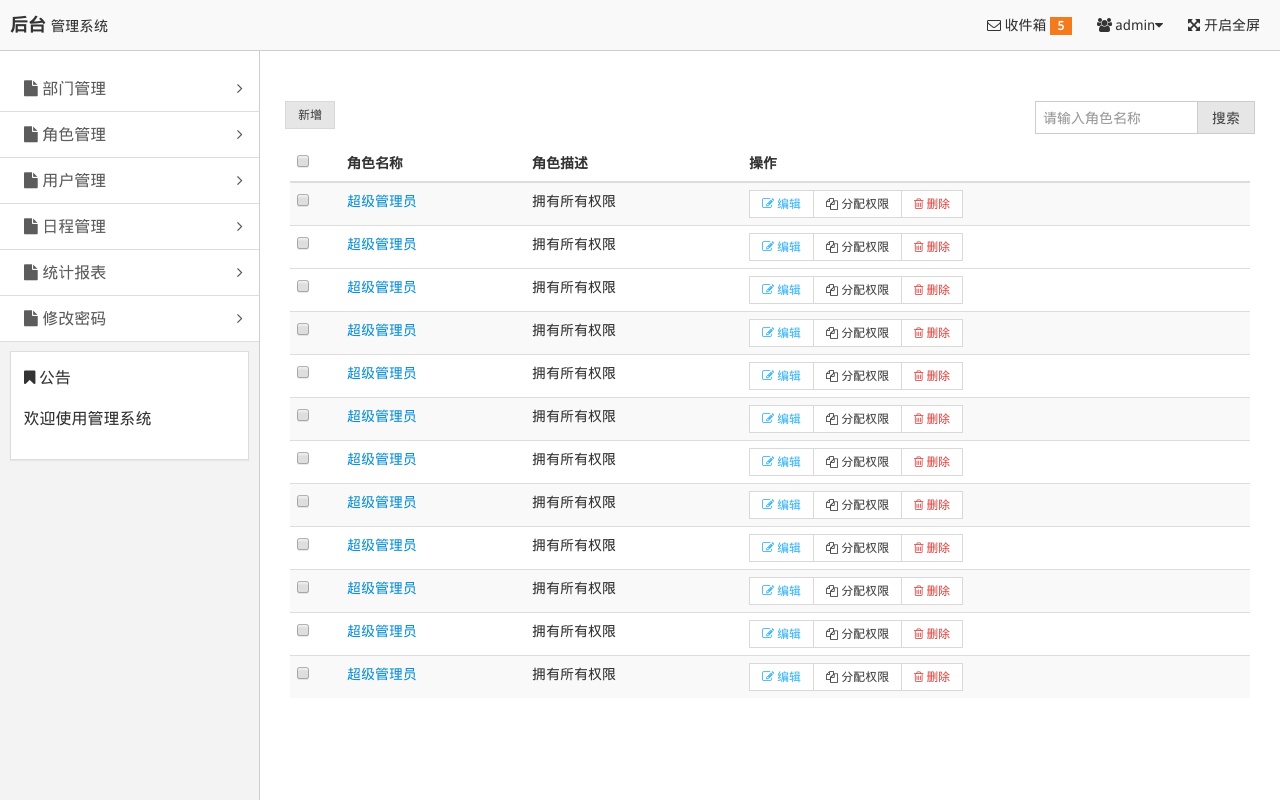Click the 角色描述 column header
Viewport: 1280px width, 800px height.
click(x=560, y=163)
